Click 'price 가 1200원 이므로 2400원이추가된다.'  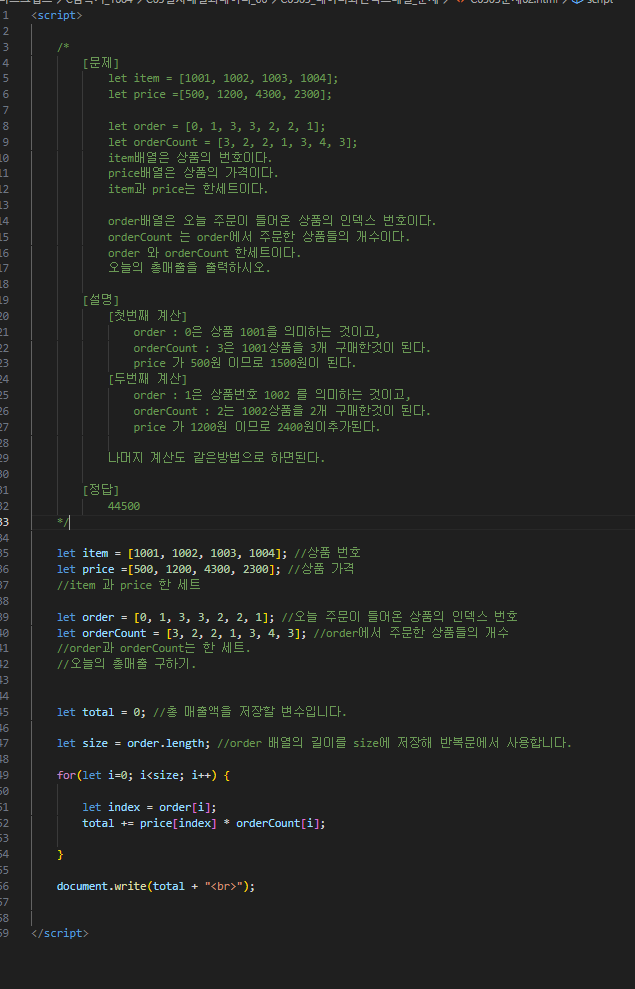(257, 426)
